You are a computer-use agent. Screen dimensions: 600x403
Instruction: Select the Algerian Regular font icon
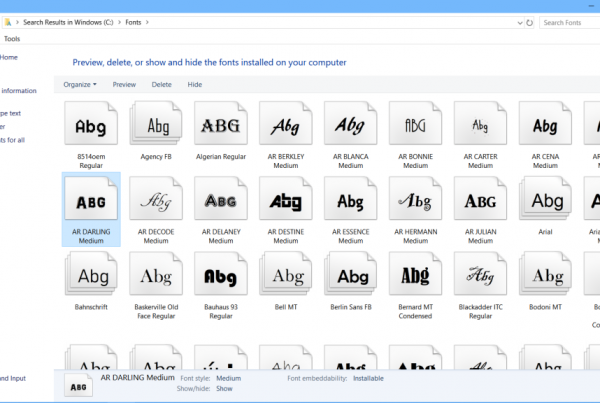click(221, 123)
